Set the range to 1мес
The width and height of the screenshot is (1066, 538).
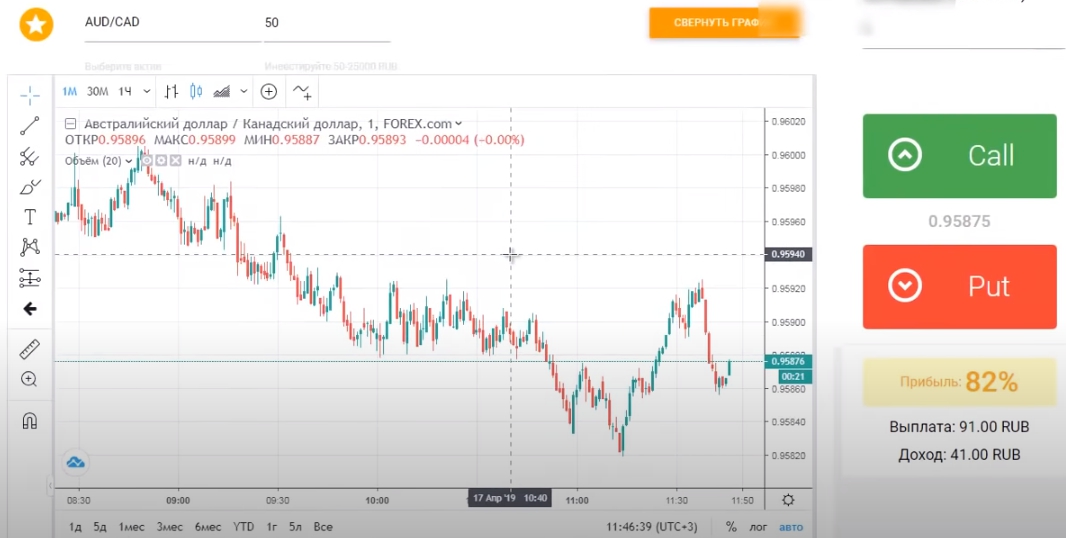[x=131, y=526]
